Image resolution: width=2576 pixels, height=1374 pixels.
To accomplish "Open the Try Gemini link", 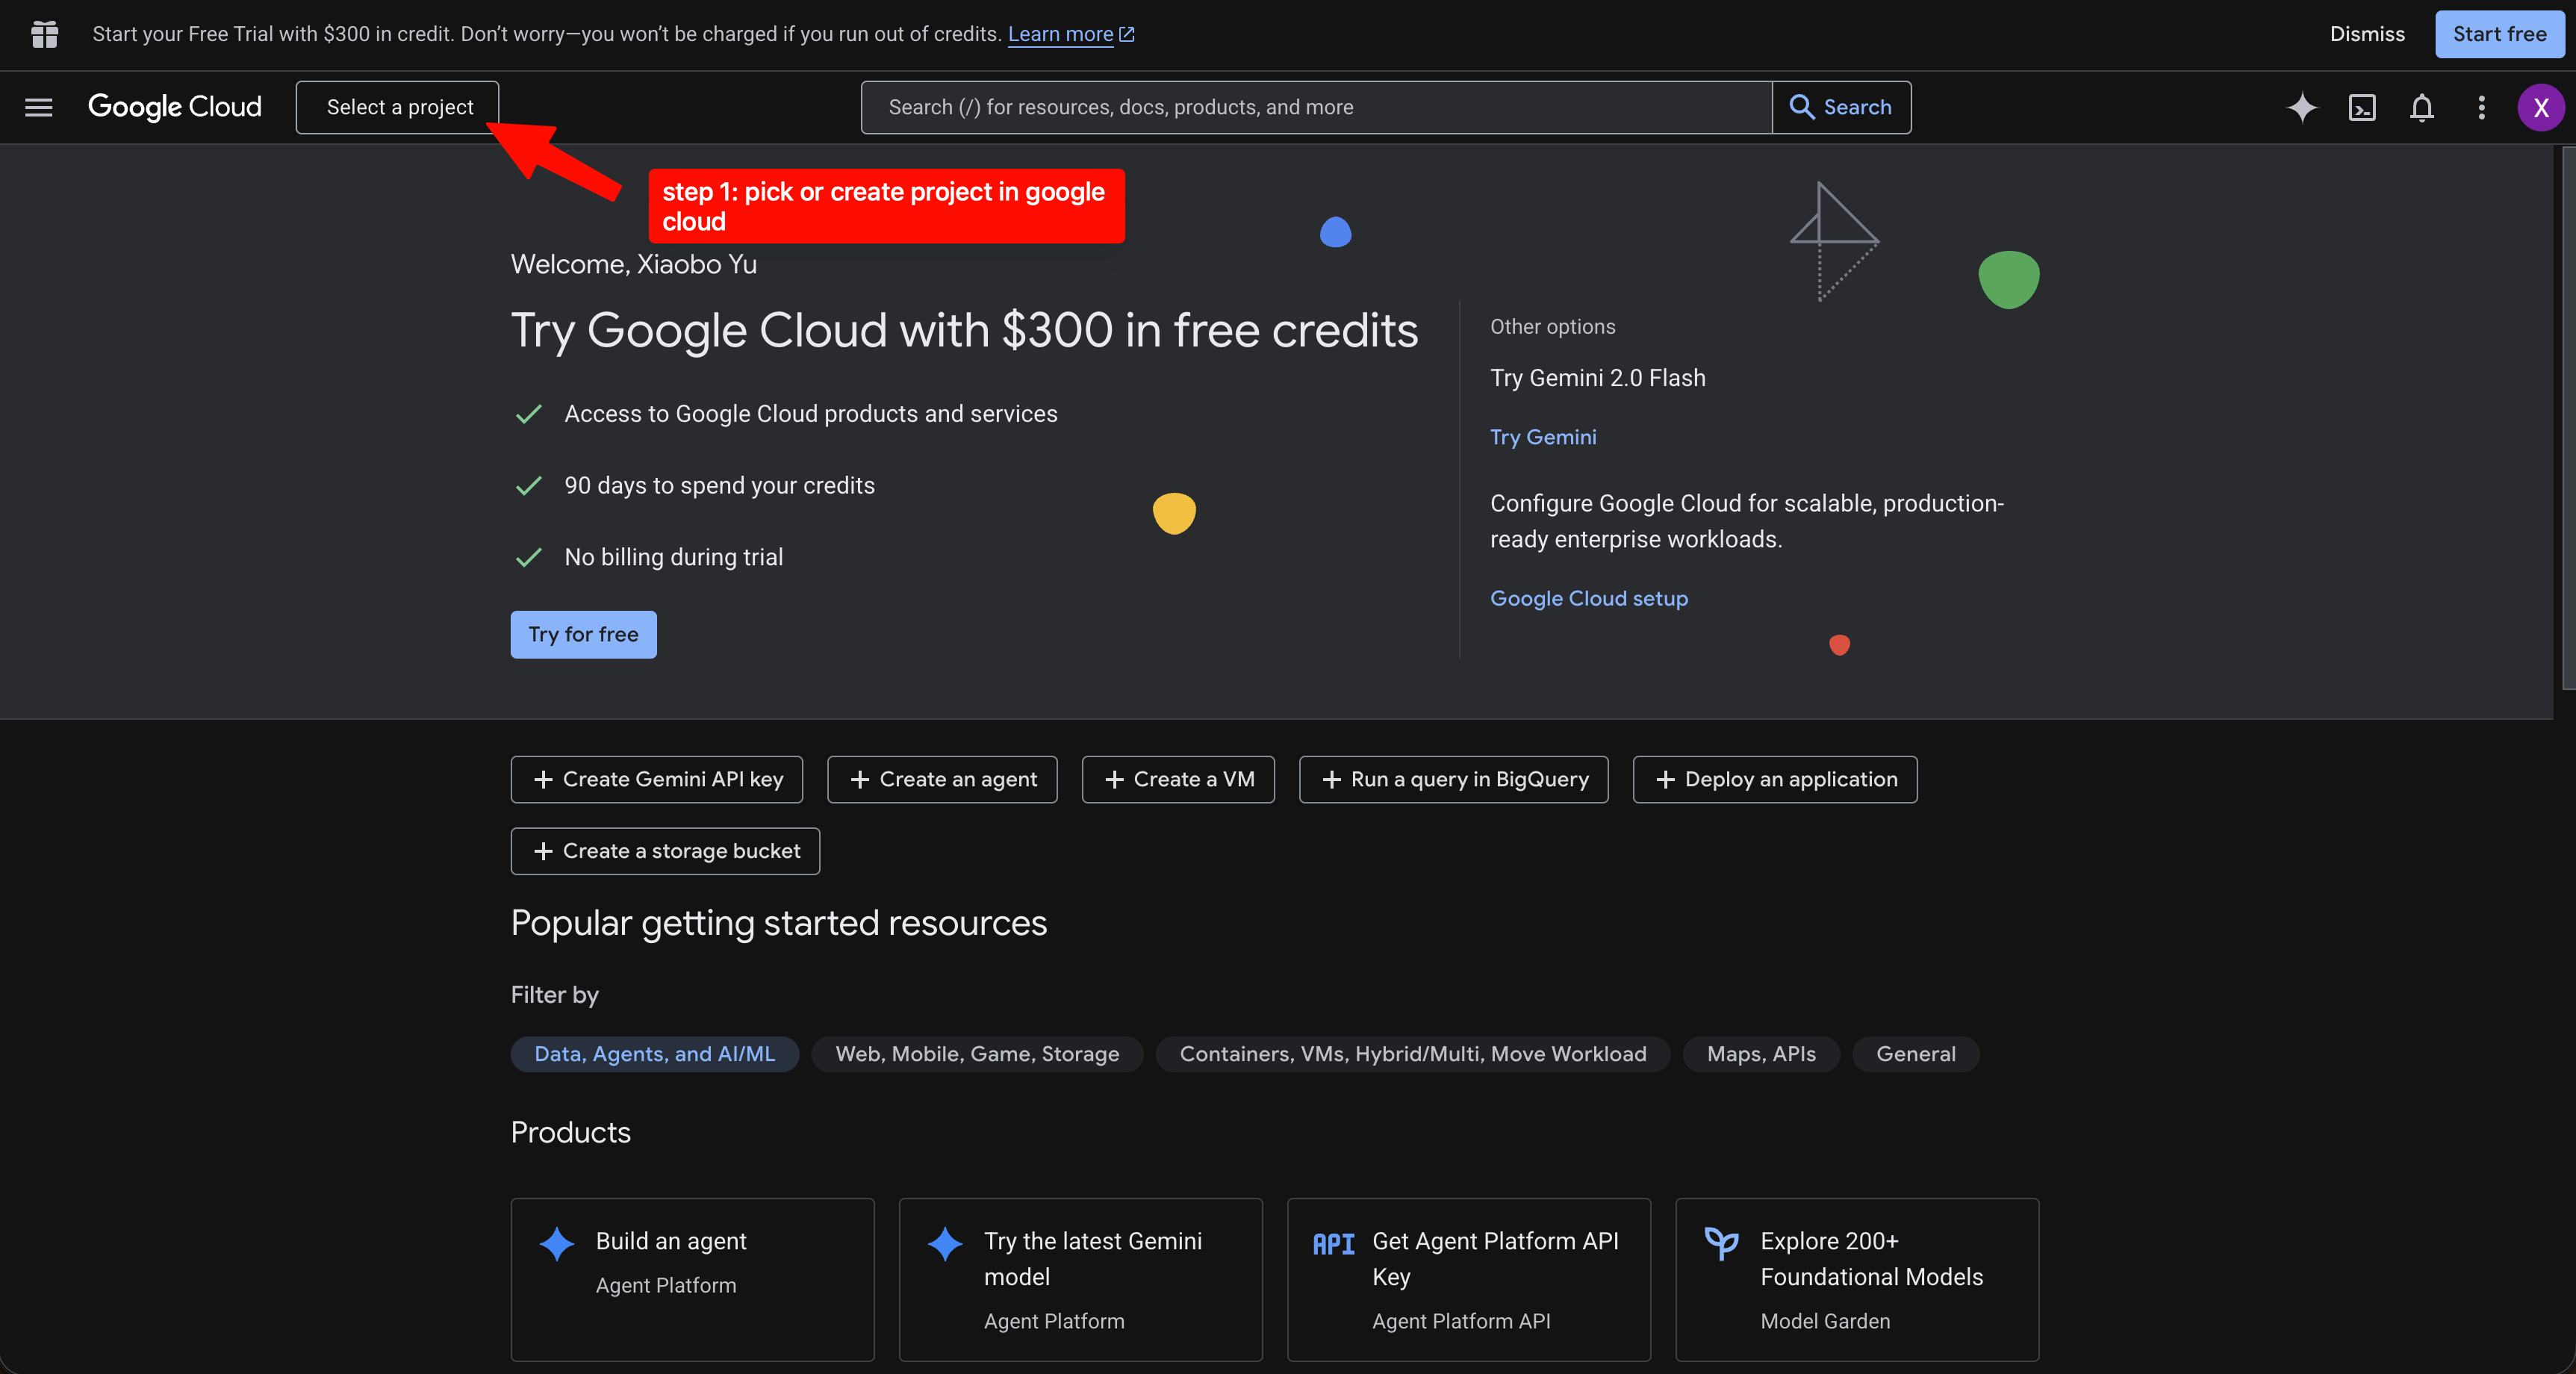I will coord(1543,437).
